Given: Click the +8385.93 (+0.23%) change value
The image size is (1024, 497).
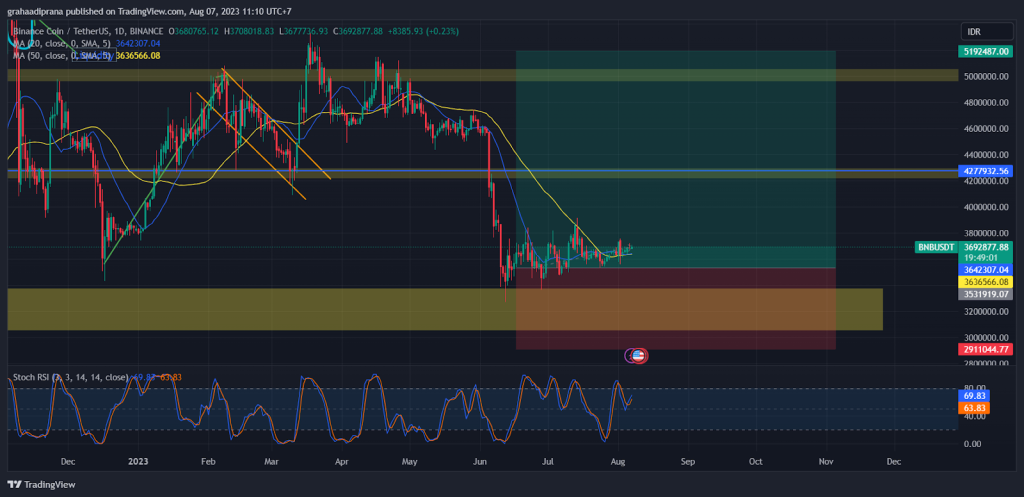Looking at the screenshot, I should (421, 31).
